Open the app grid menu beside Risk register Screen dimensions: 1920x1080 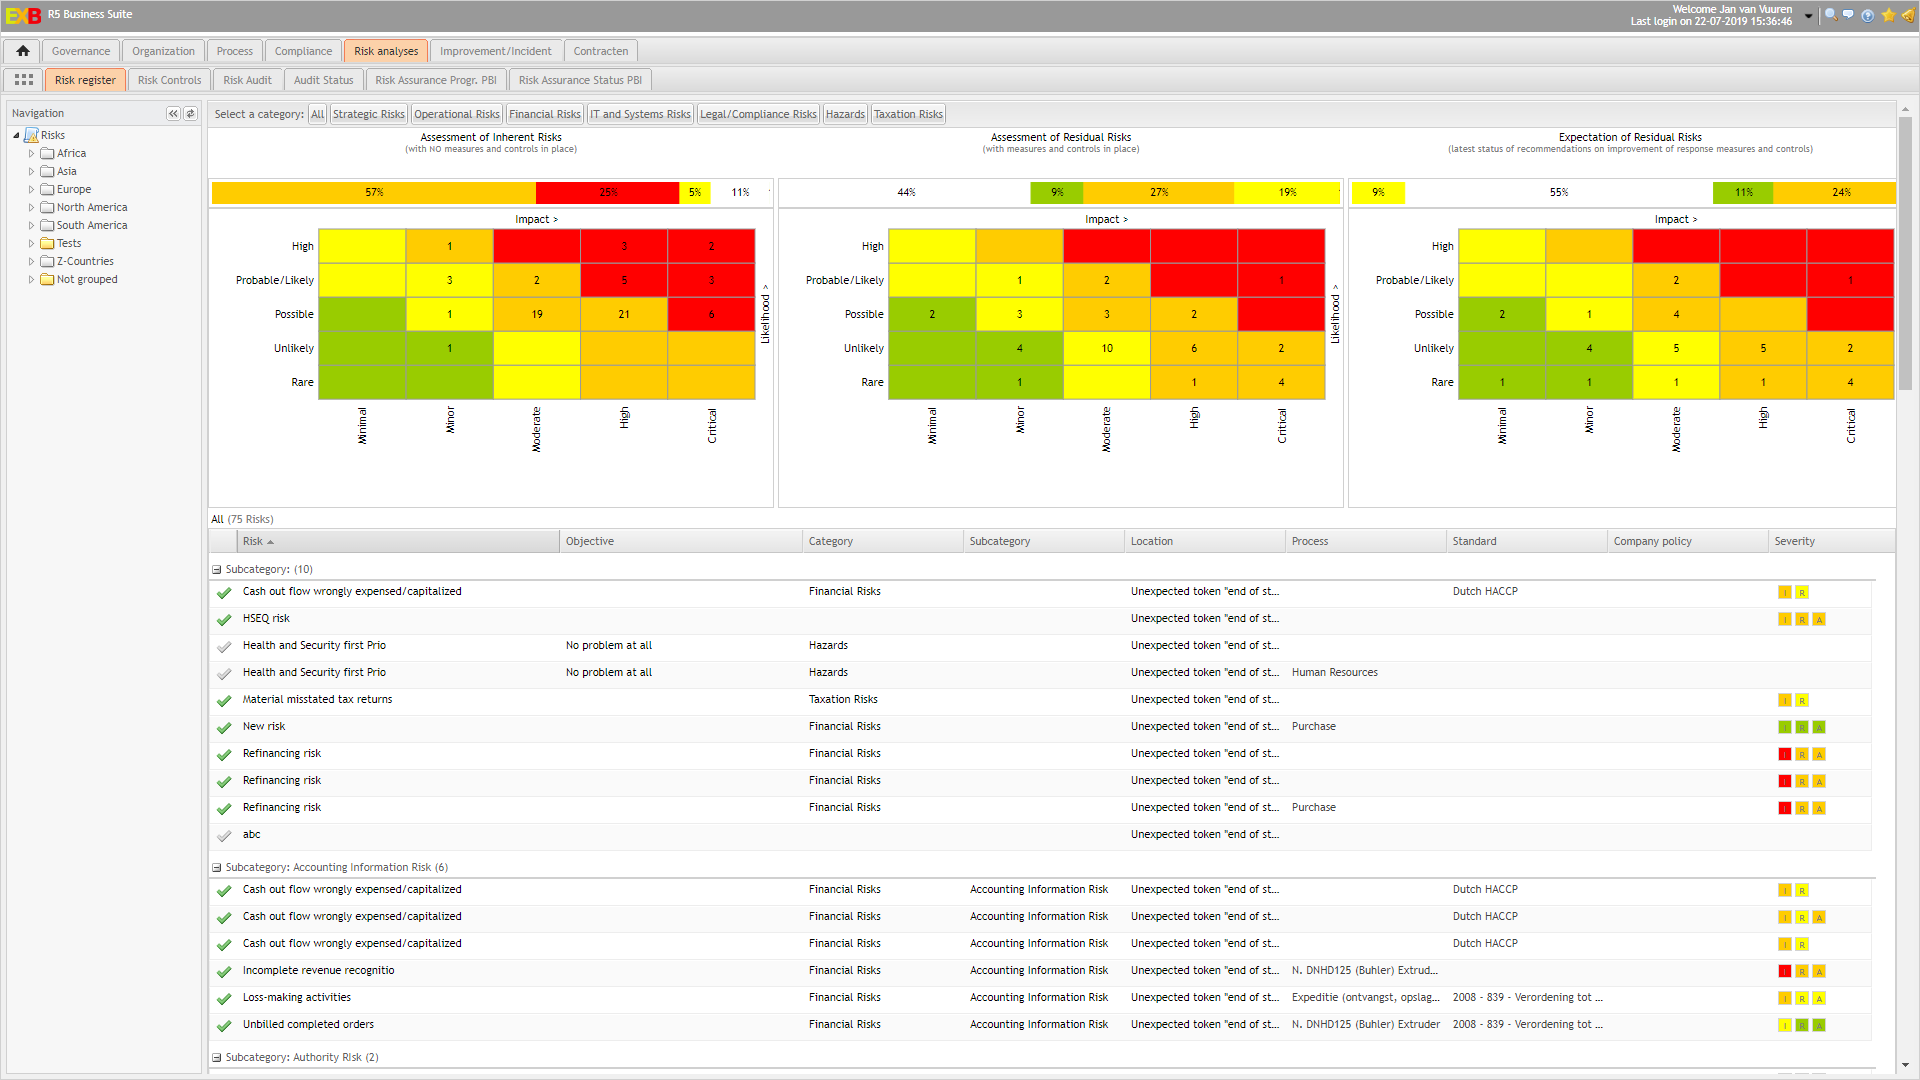tap(23, 79)
